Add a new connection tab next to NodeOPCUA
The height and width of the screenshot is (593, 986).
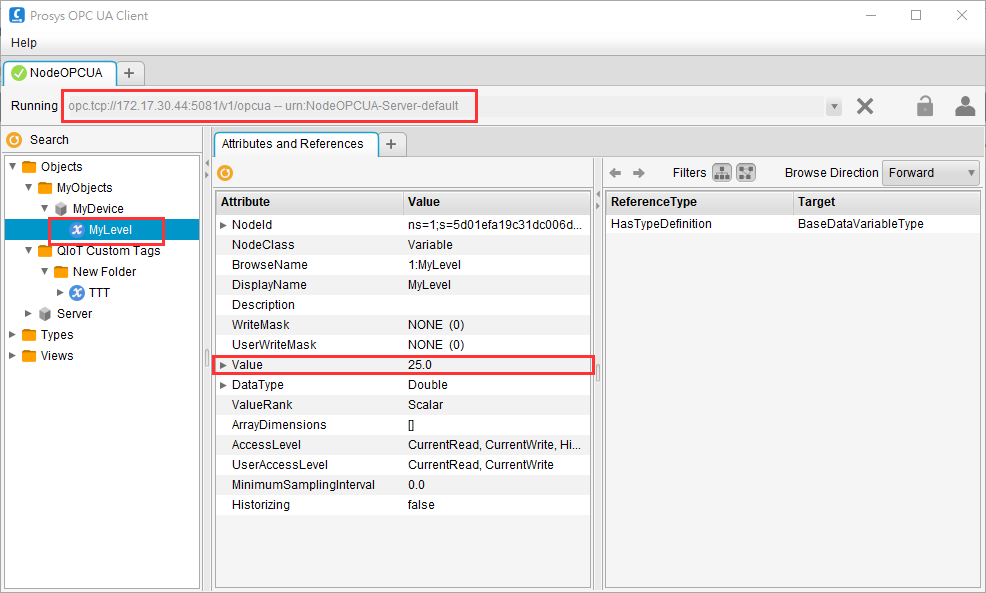point(130,74)
